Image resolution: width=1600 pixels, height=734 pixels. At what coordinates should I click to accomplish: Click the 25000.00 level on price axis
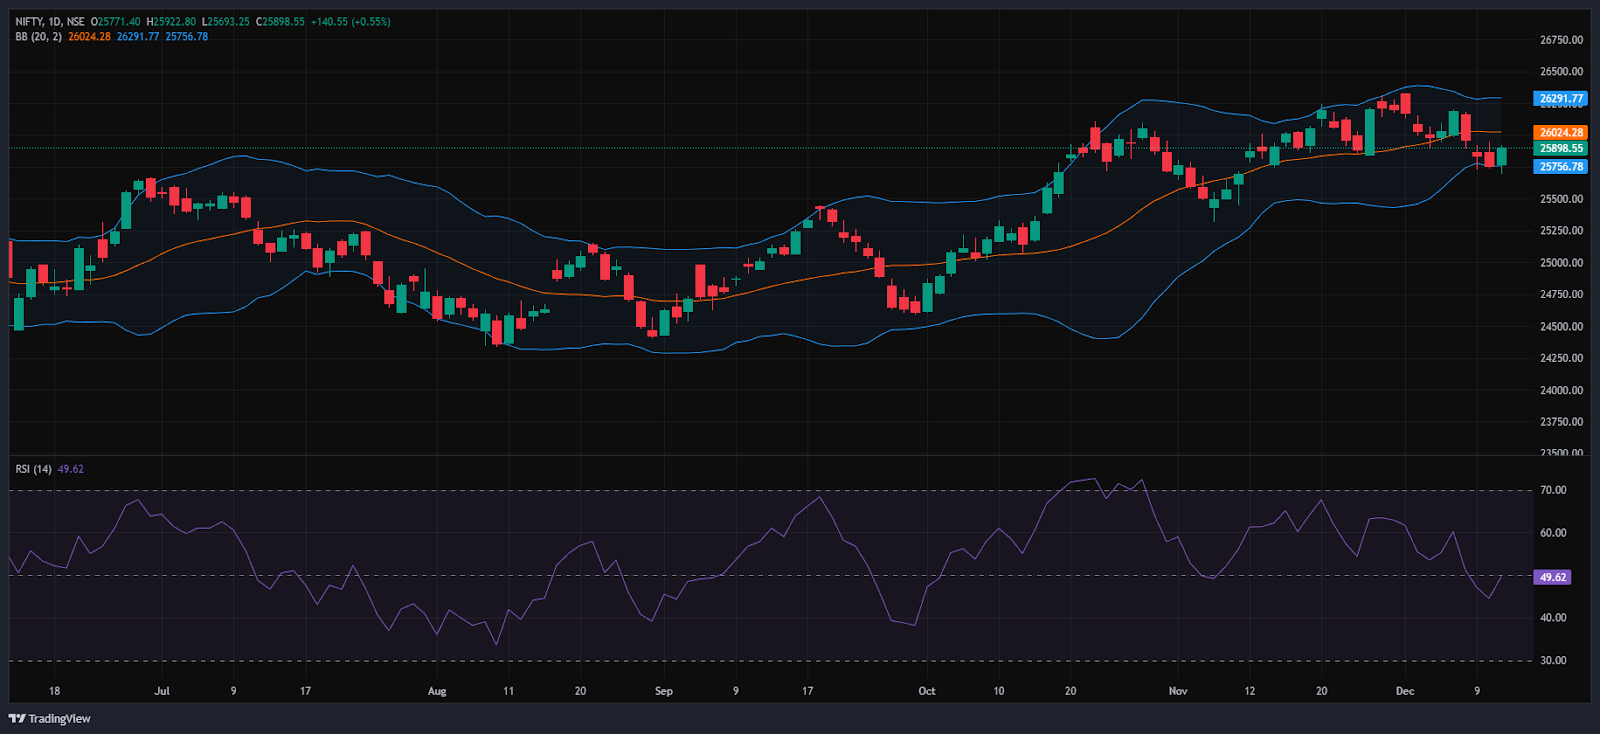click(x=1561, y=263)
